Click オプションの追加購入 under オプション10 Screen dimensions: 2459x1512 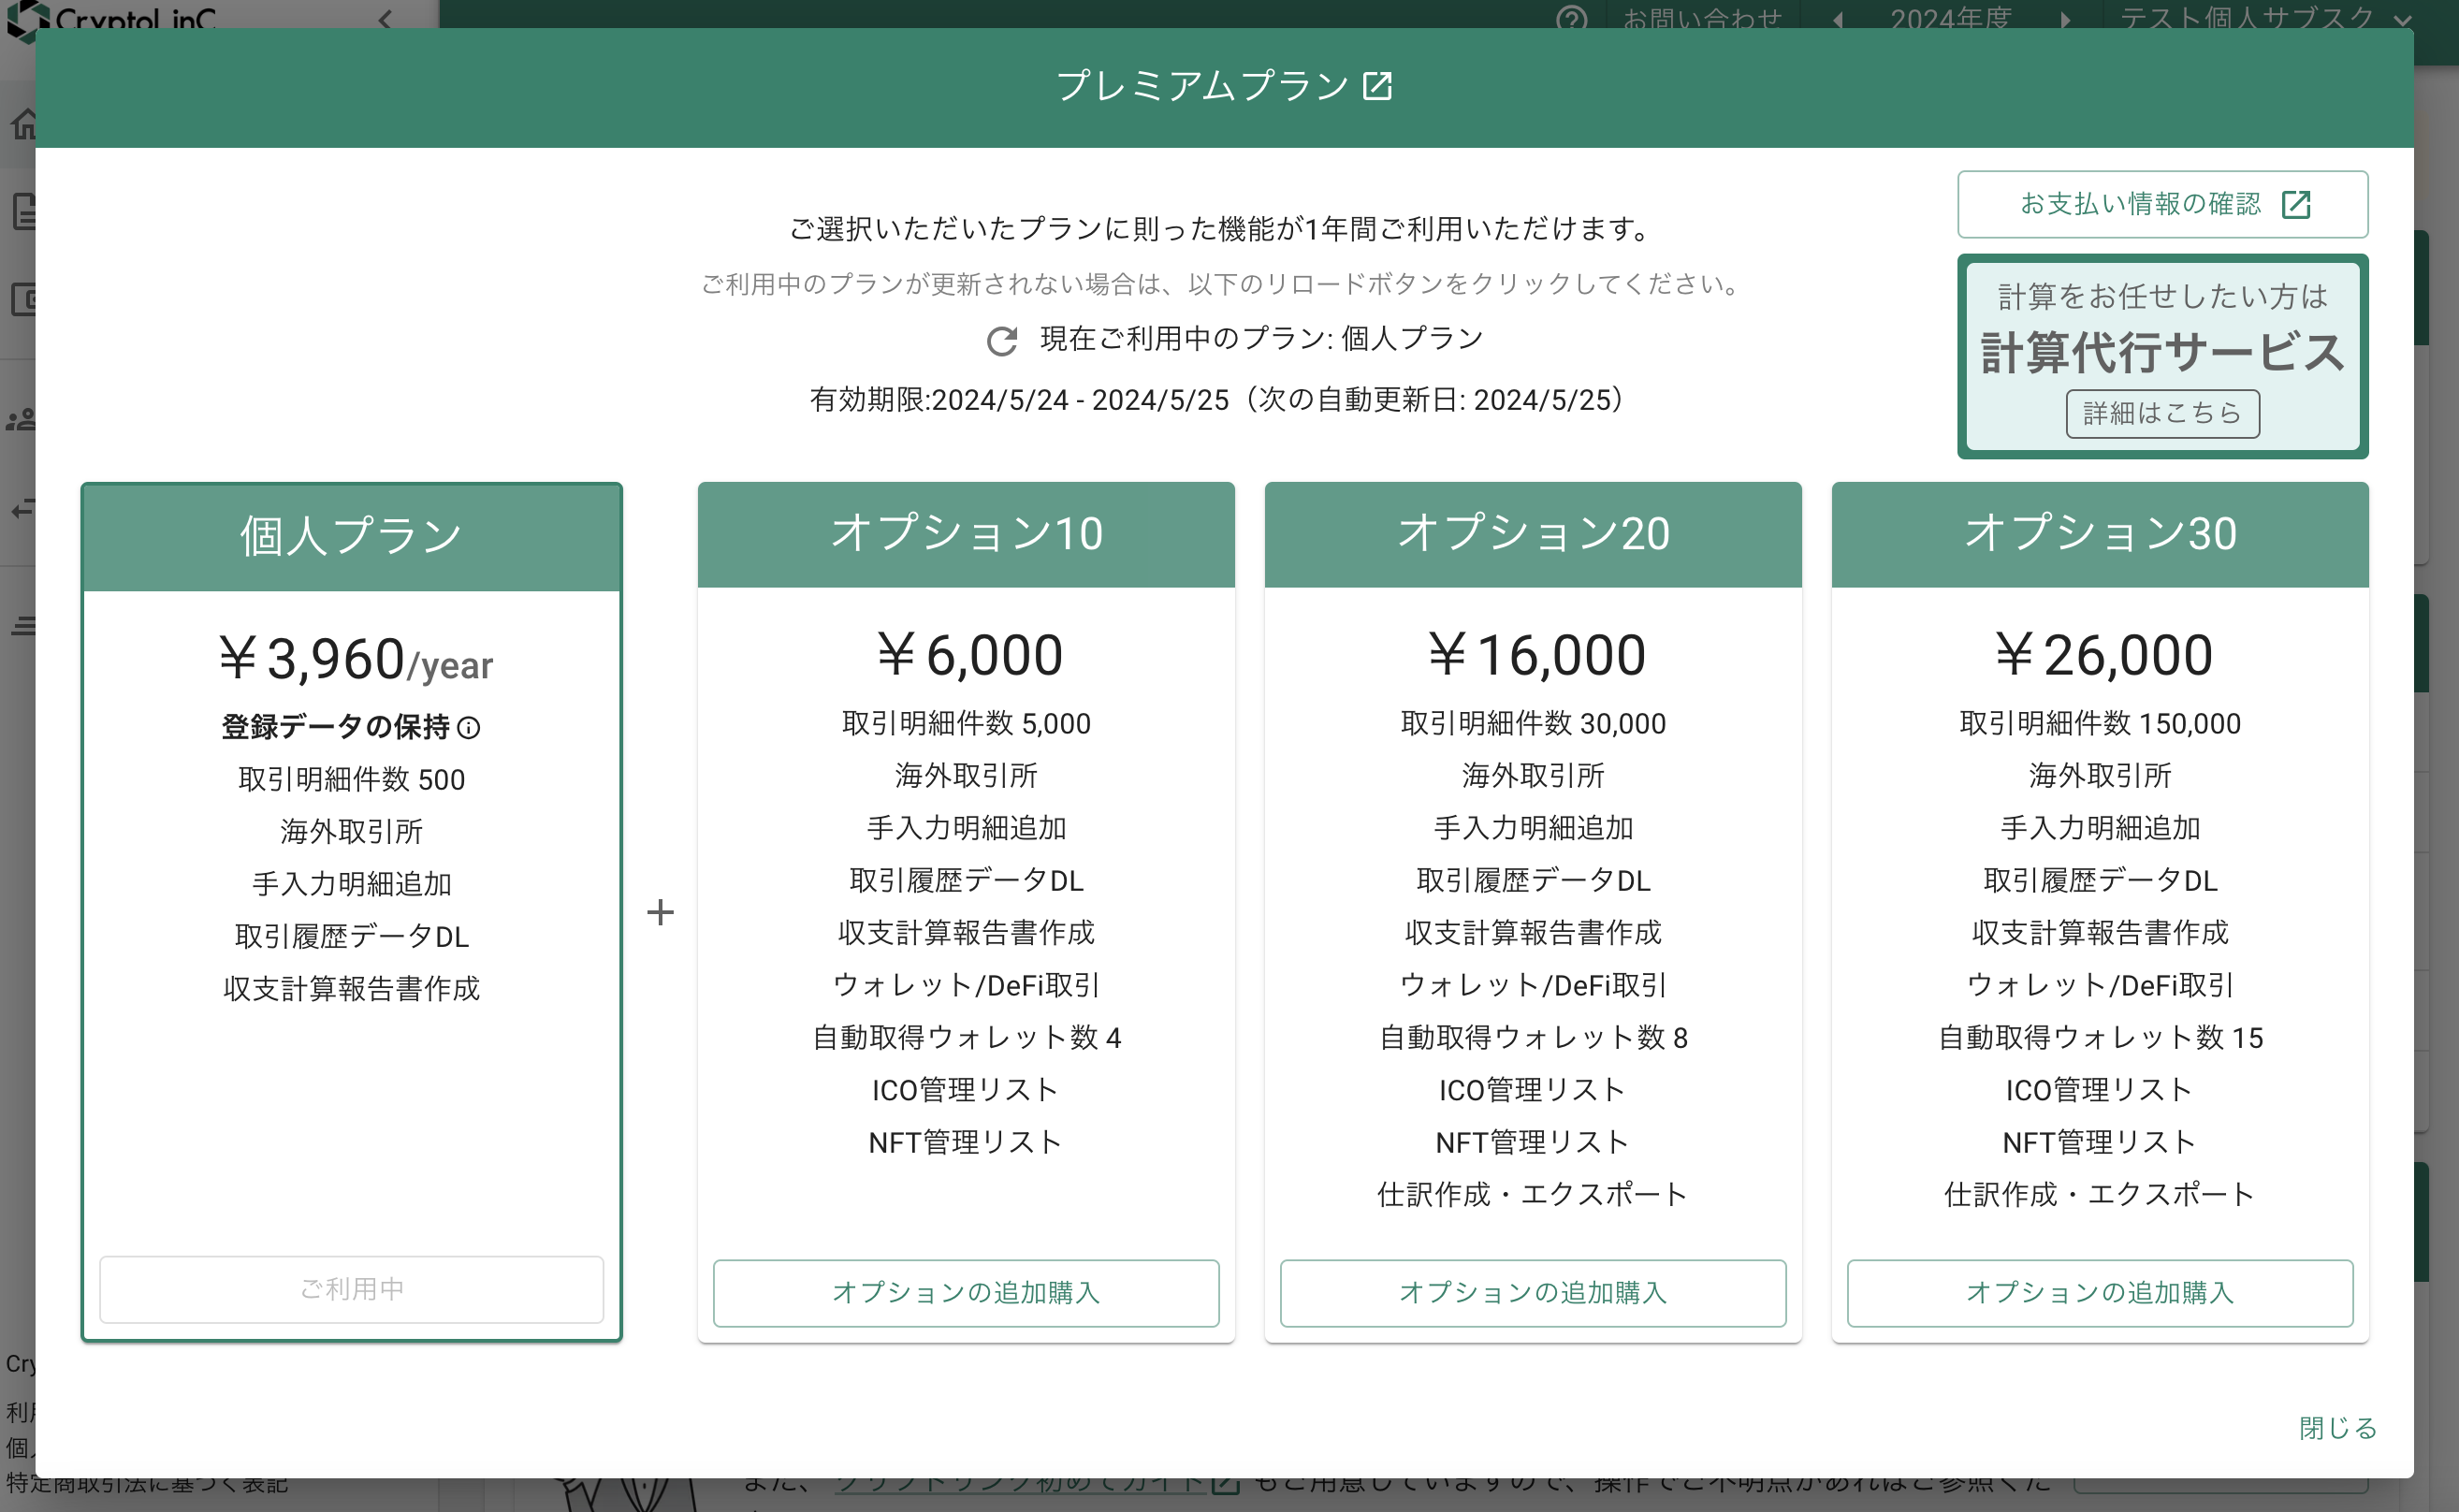965,1292
